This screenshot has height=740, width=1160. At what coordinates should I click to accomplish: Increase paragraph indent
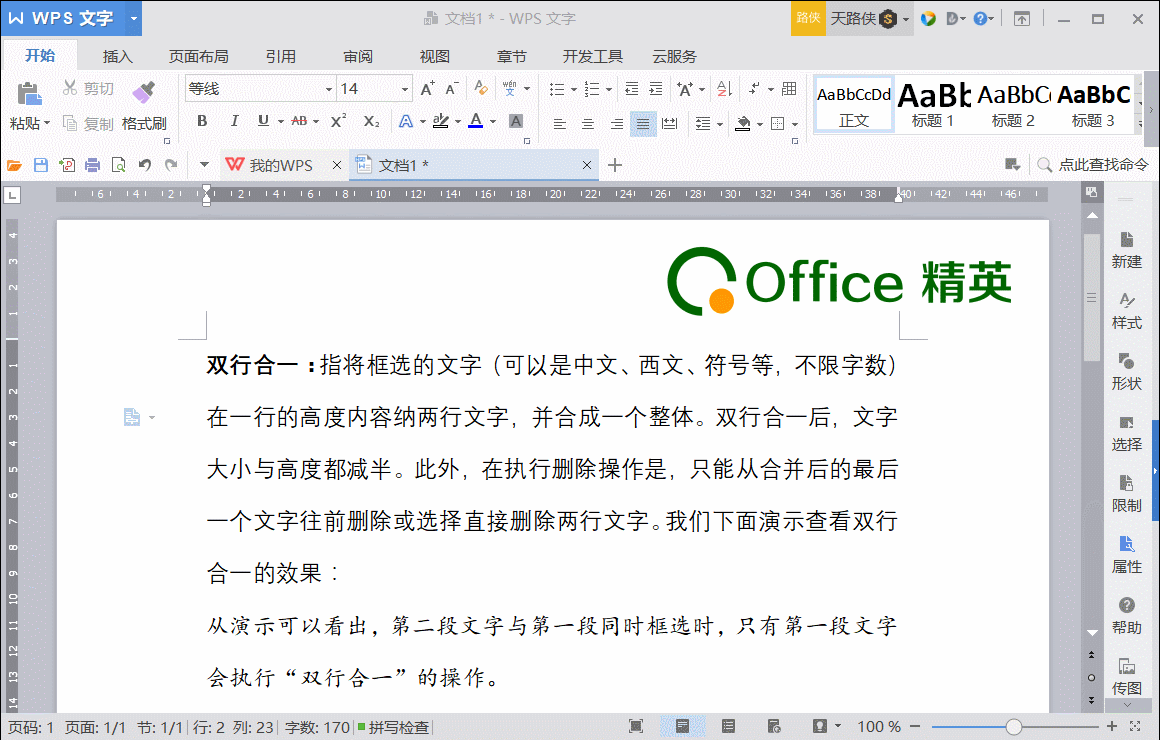click(x=656, y=89)
